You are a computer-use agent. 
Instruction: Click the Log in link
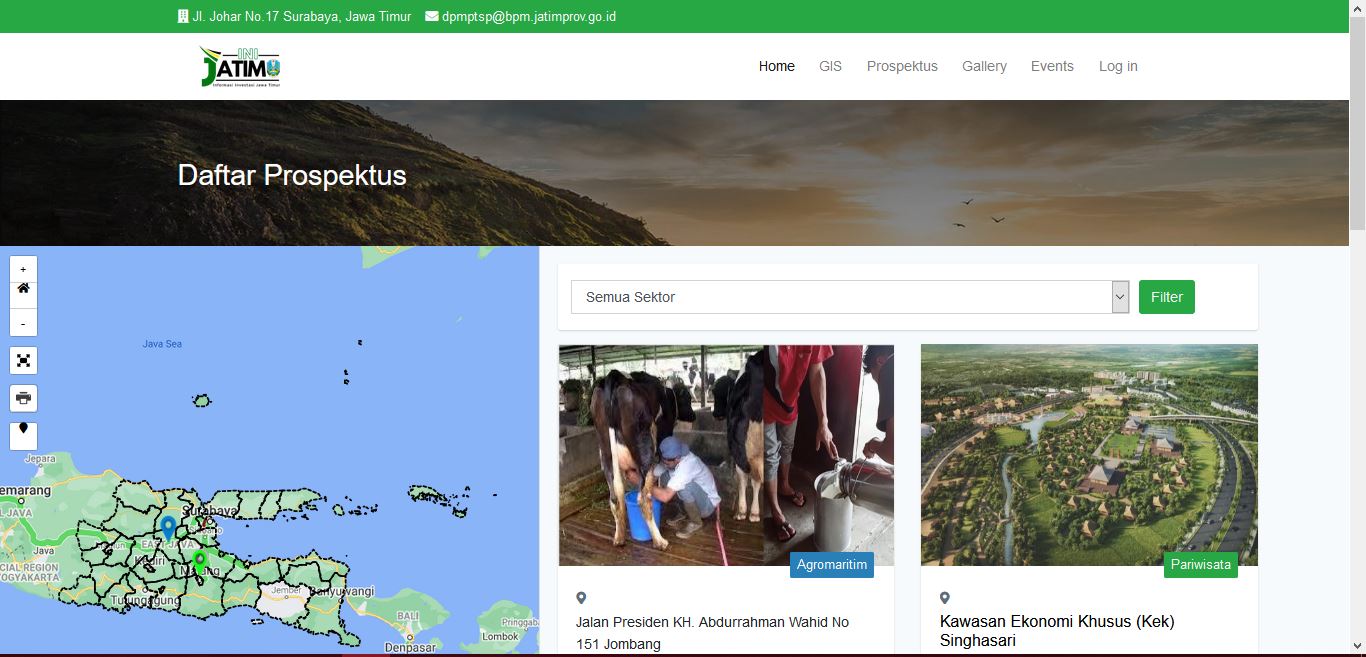(x=1118, y=66)
